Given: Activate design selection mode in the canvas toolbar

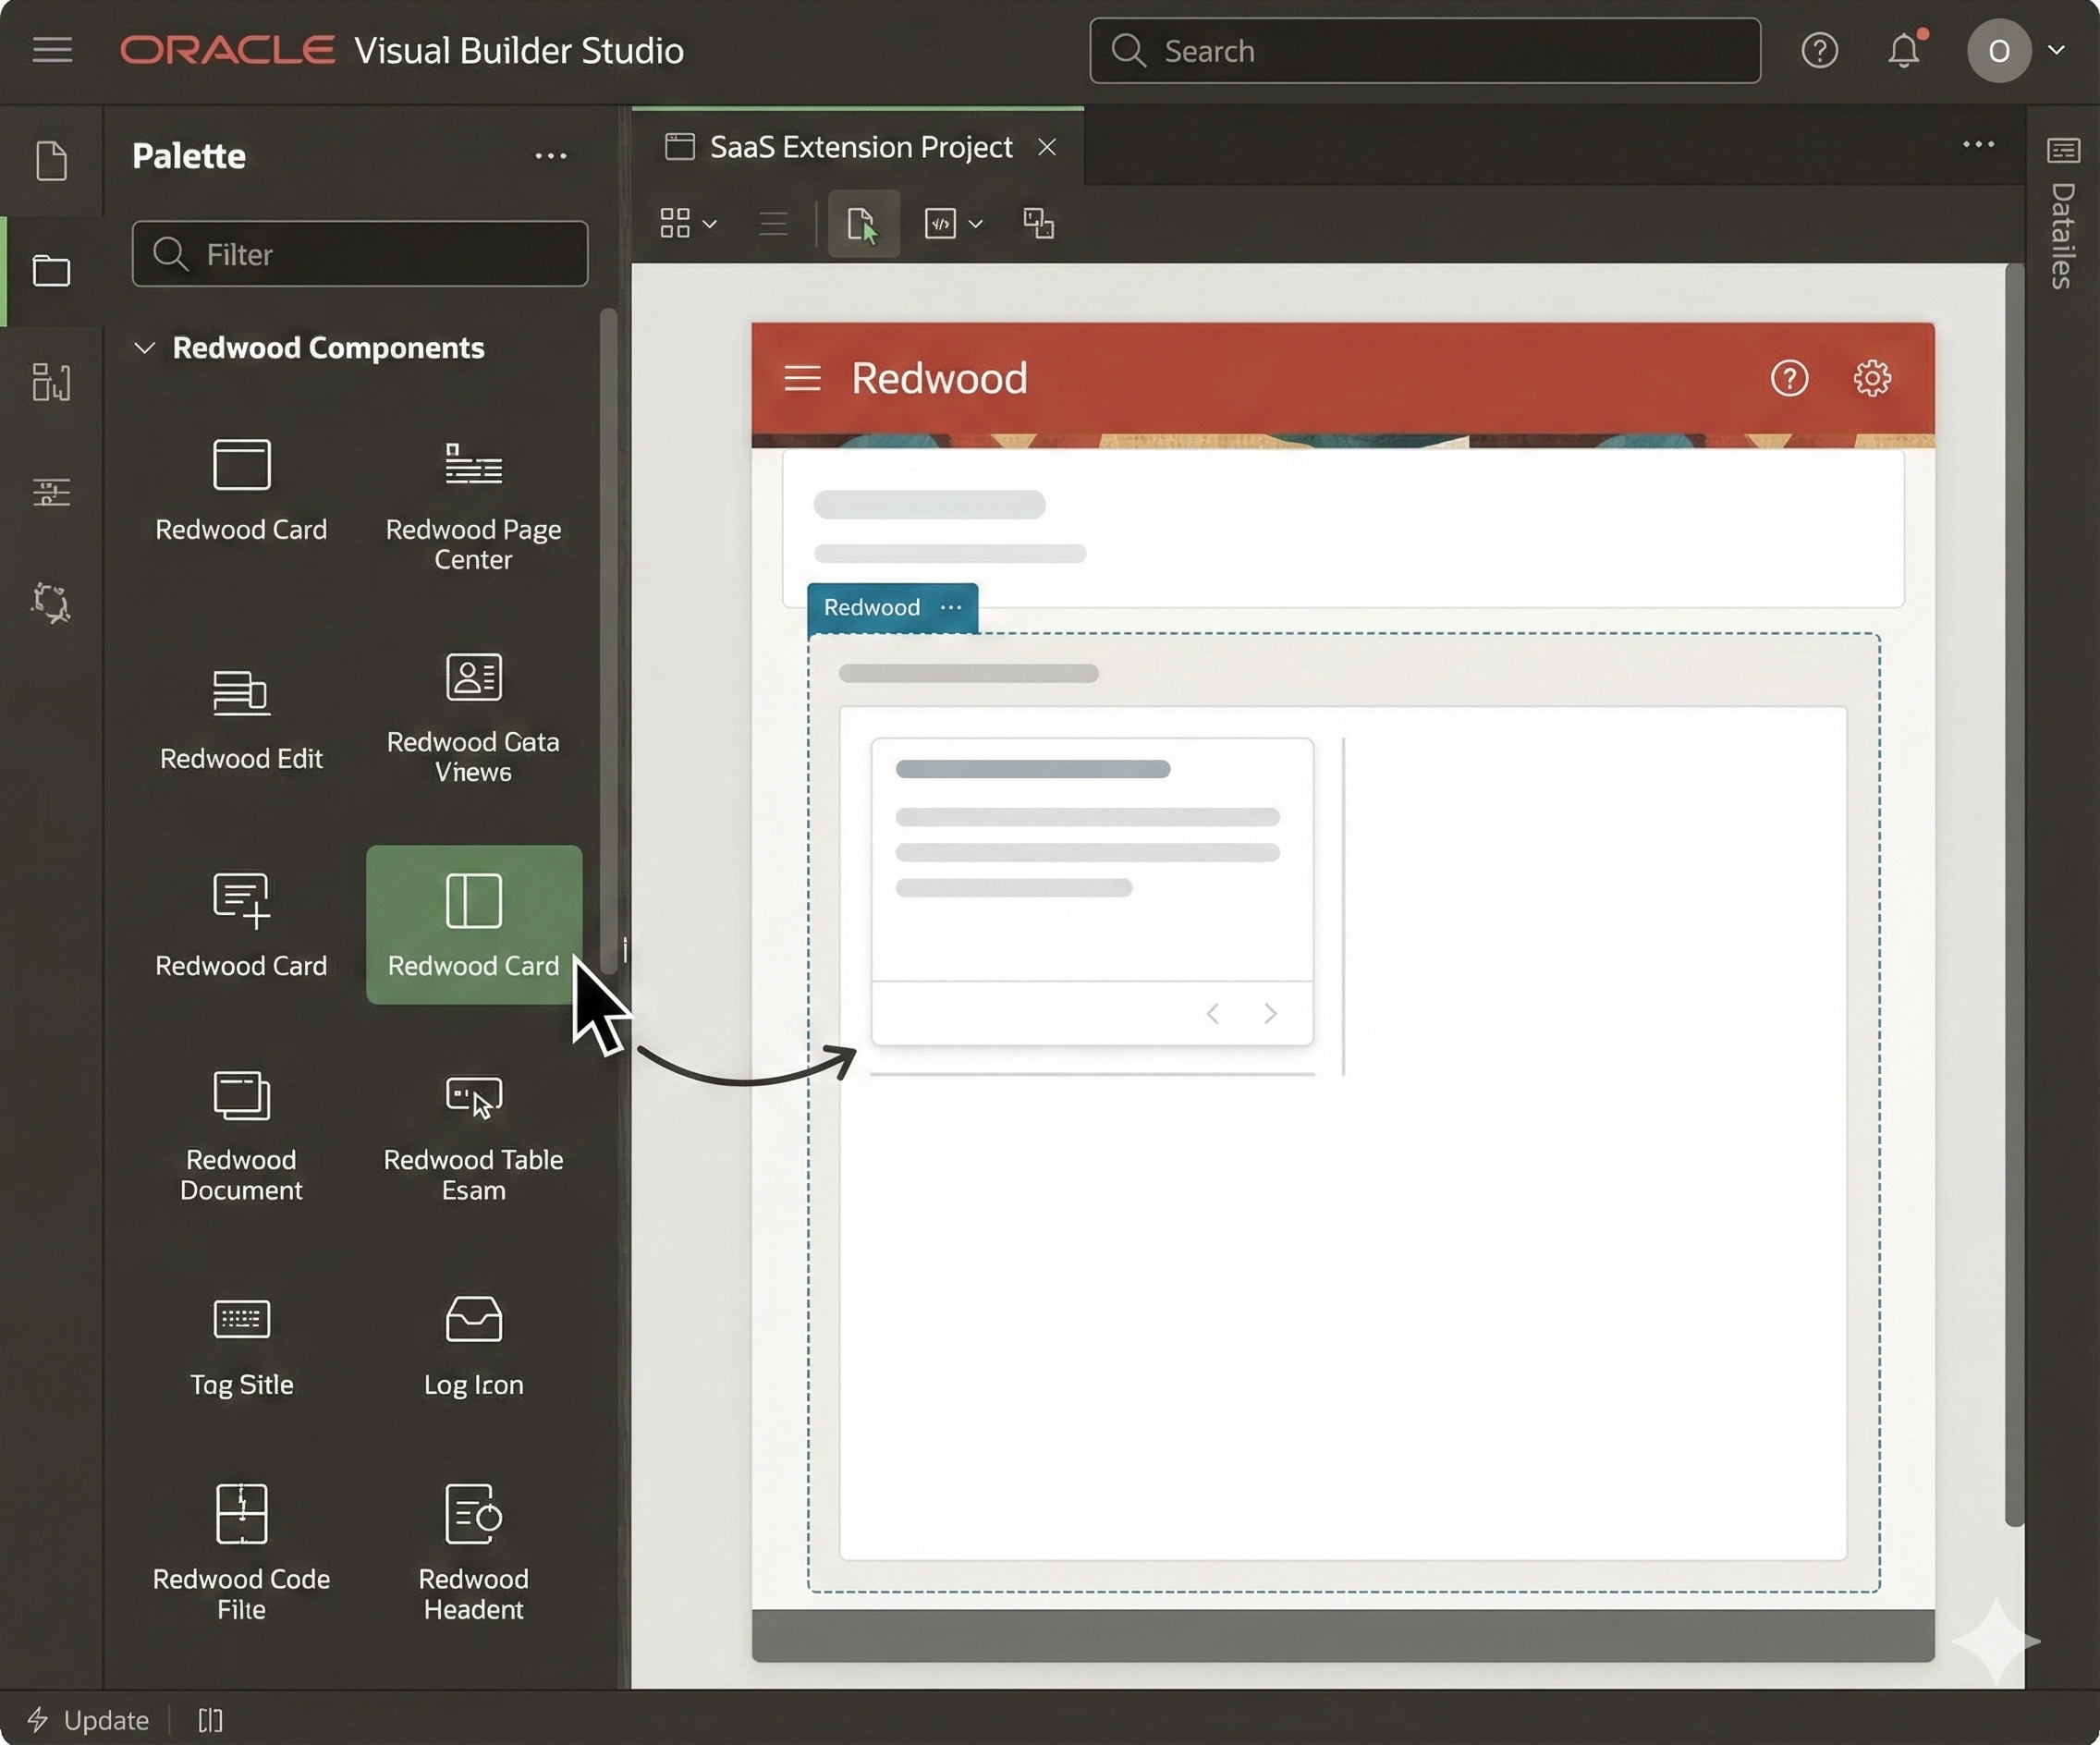Looking at the screenshot, I should 862,223.
